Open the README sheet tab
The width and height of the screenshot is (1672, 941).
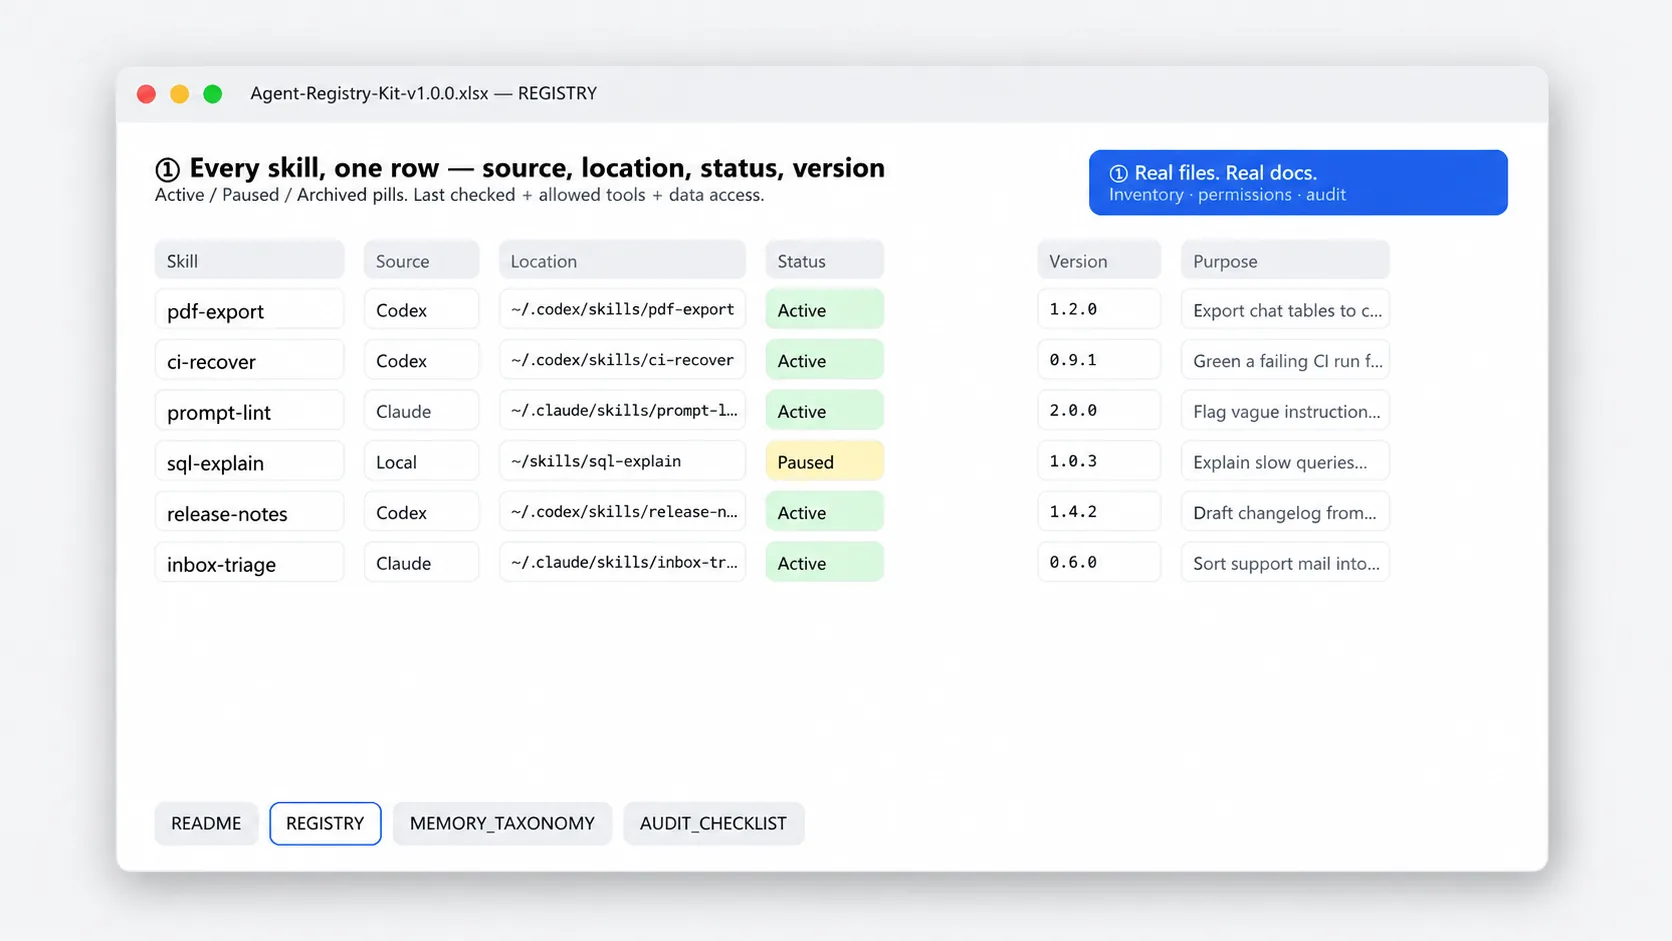pyautogui.click(x=206, y=823)
